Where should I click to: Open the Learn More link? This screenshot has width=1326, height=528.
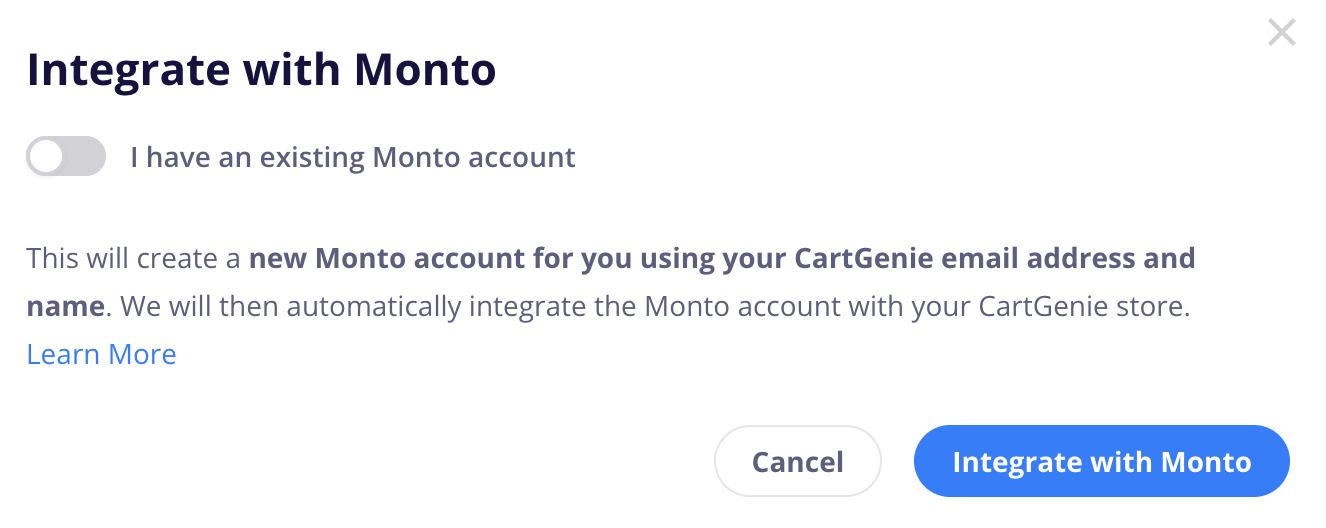click(101, 354)
